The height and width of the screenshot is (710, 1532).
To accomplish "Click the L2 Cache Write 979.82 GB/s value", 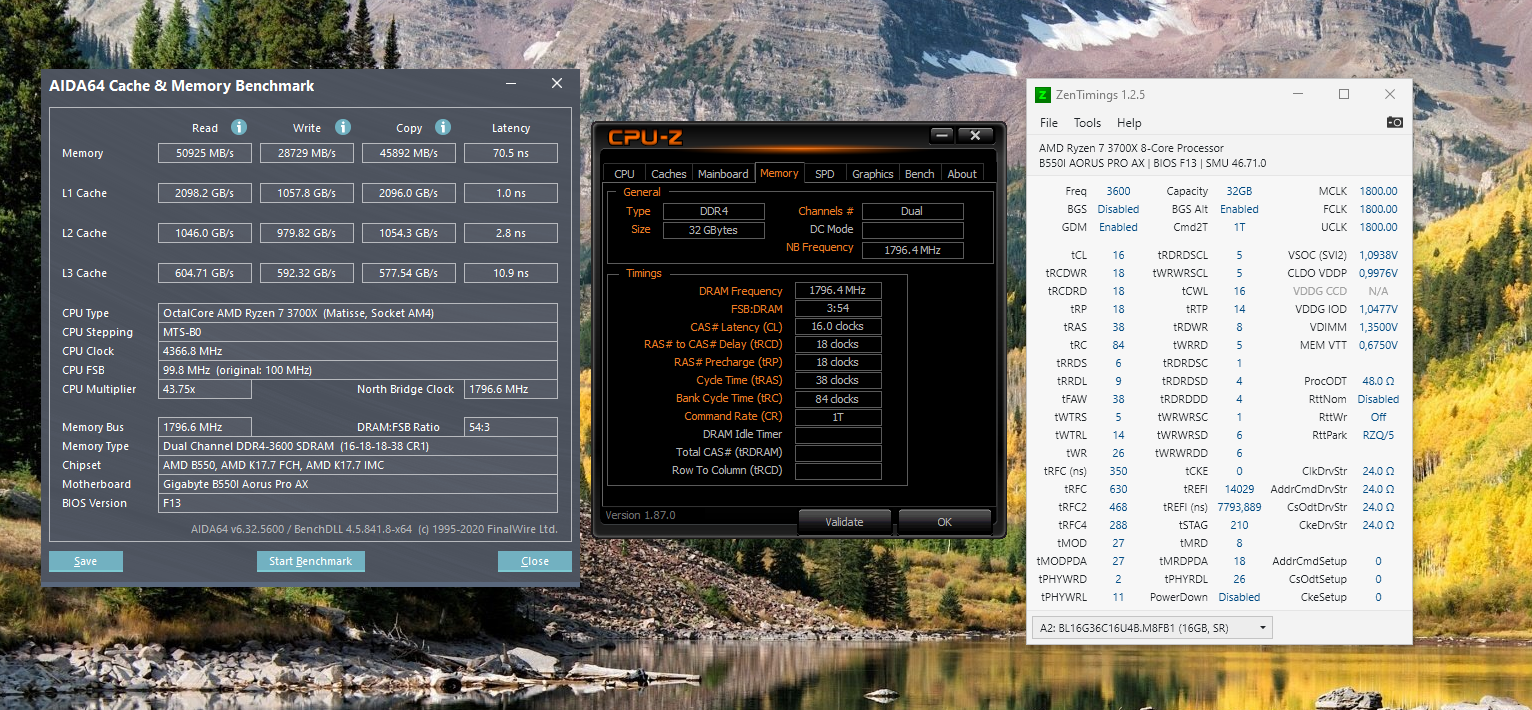I will pos(308,233).
